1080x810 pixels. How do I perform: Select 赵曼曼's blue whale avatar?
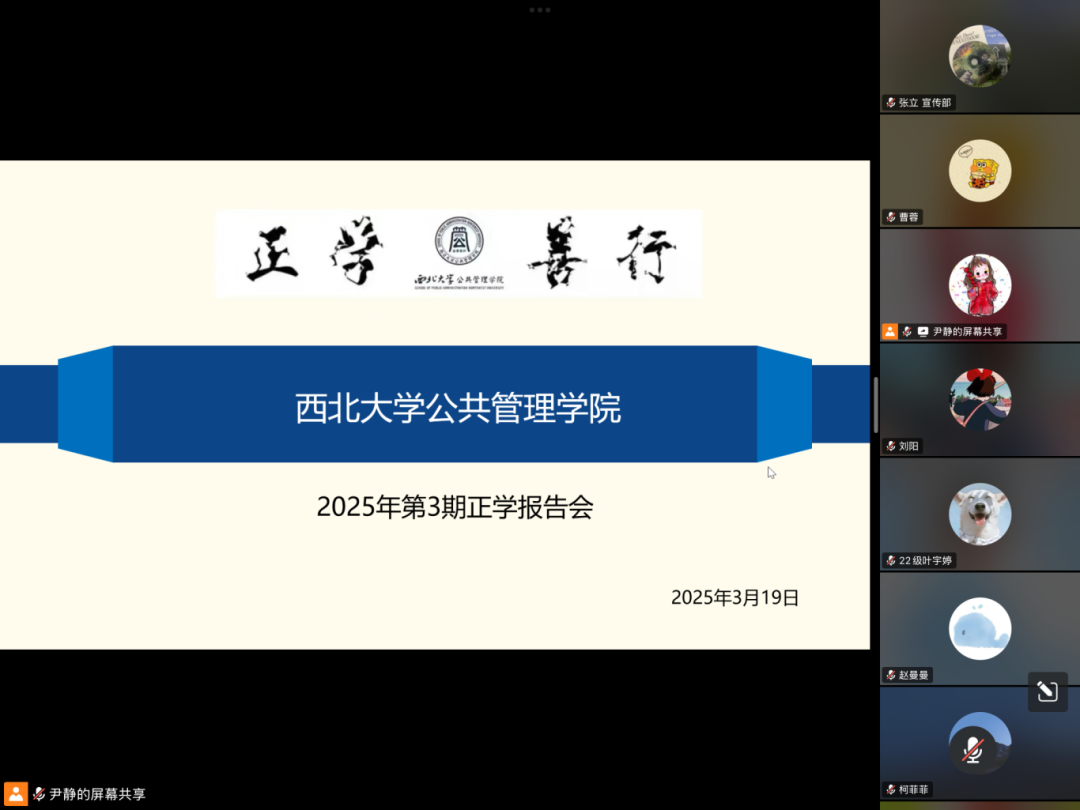click(x=979, y=628)
